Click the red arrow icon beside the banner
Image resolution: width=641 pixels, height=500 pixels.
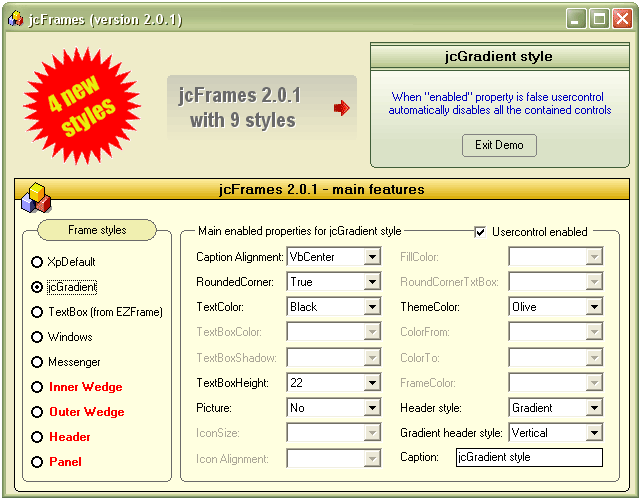(x=342, y=108)
